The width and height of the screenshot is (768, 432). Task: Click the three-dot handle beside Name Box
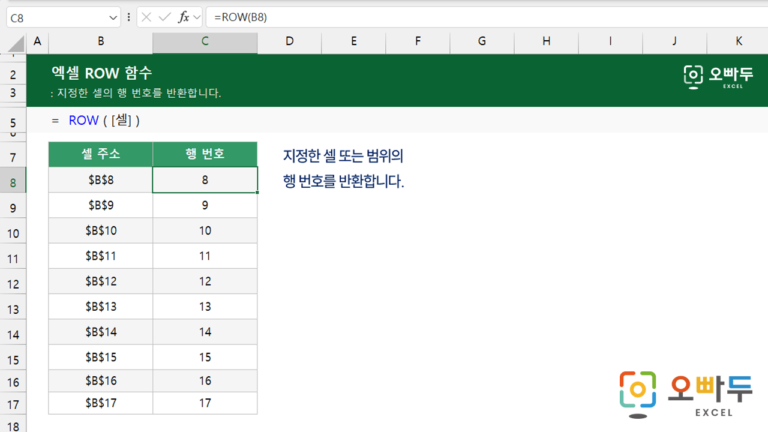pos(129,18)
